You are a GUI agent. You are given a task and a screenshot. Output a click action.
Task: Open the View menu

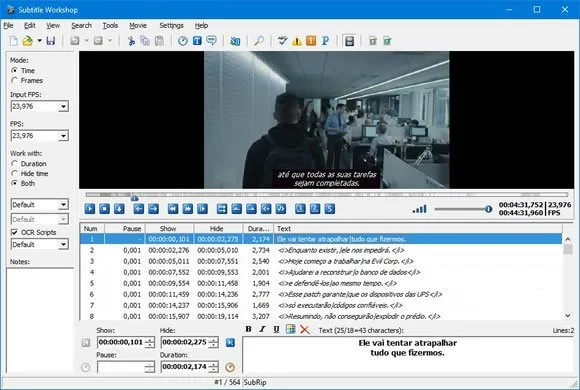(53, 25)
